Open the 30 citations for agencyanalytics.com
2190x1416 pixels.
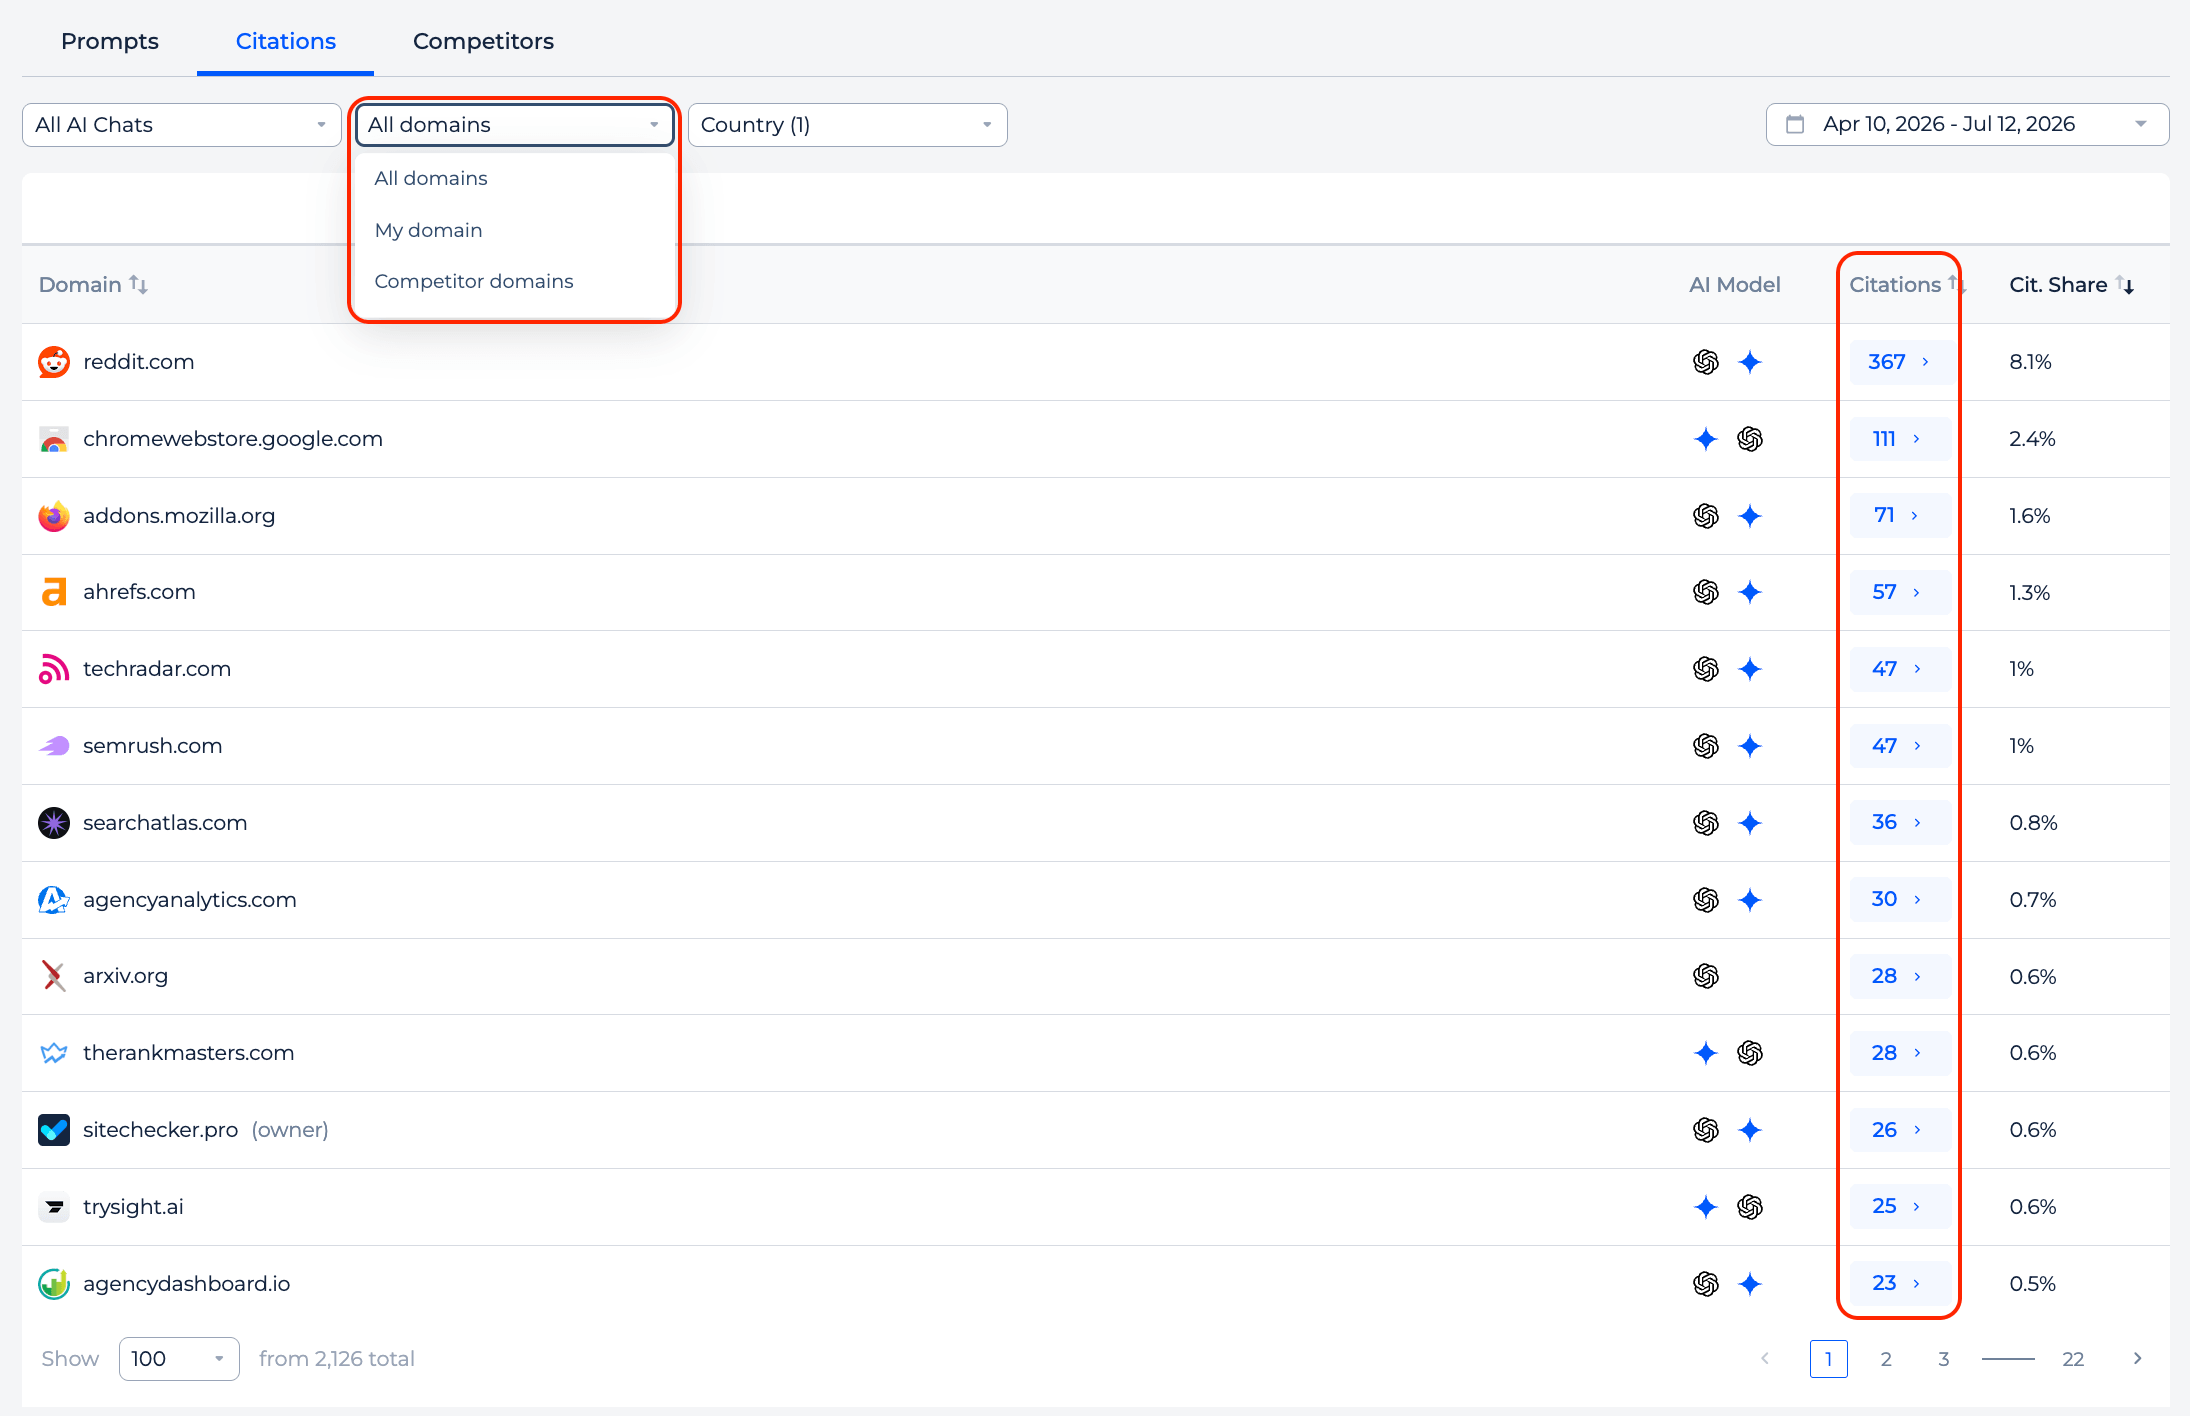pyautogui.click(x=1899, y=899)
